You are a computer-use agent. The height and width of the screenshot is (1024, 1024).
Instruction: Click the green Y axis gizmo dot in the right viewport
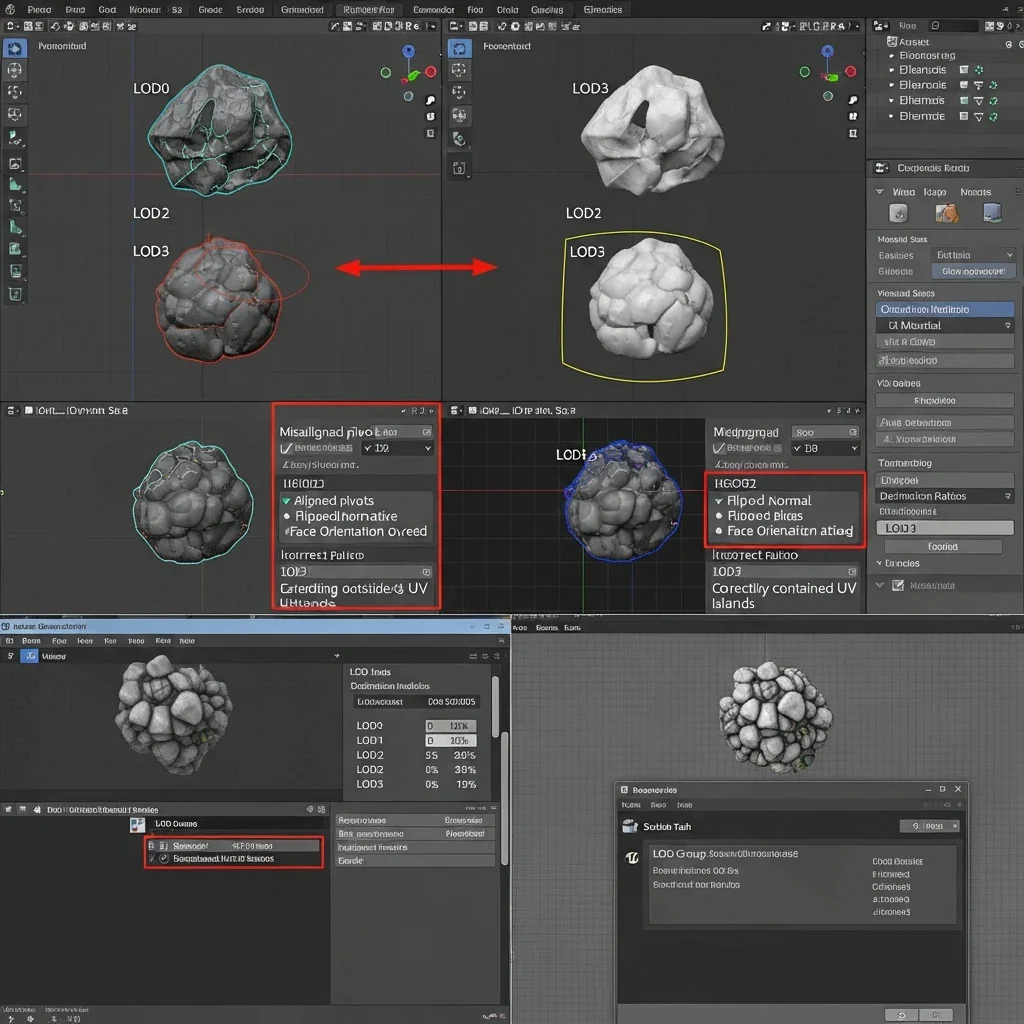pos(804,72)
